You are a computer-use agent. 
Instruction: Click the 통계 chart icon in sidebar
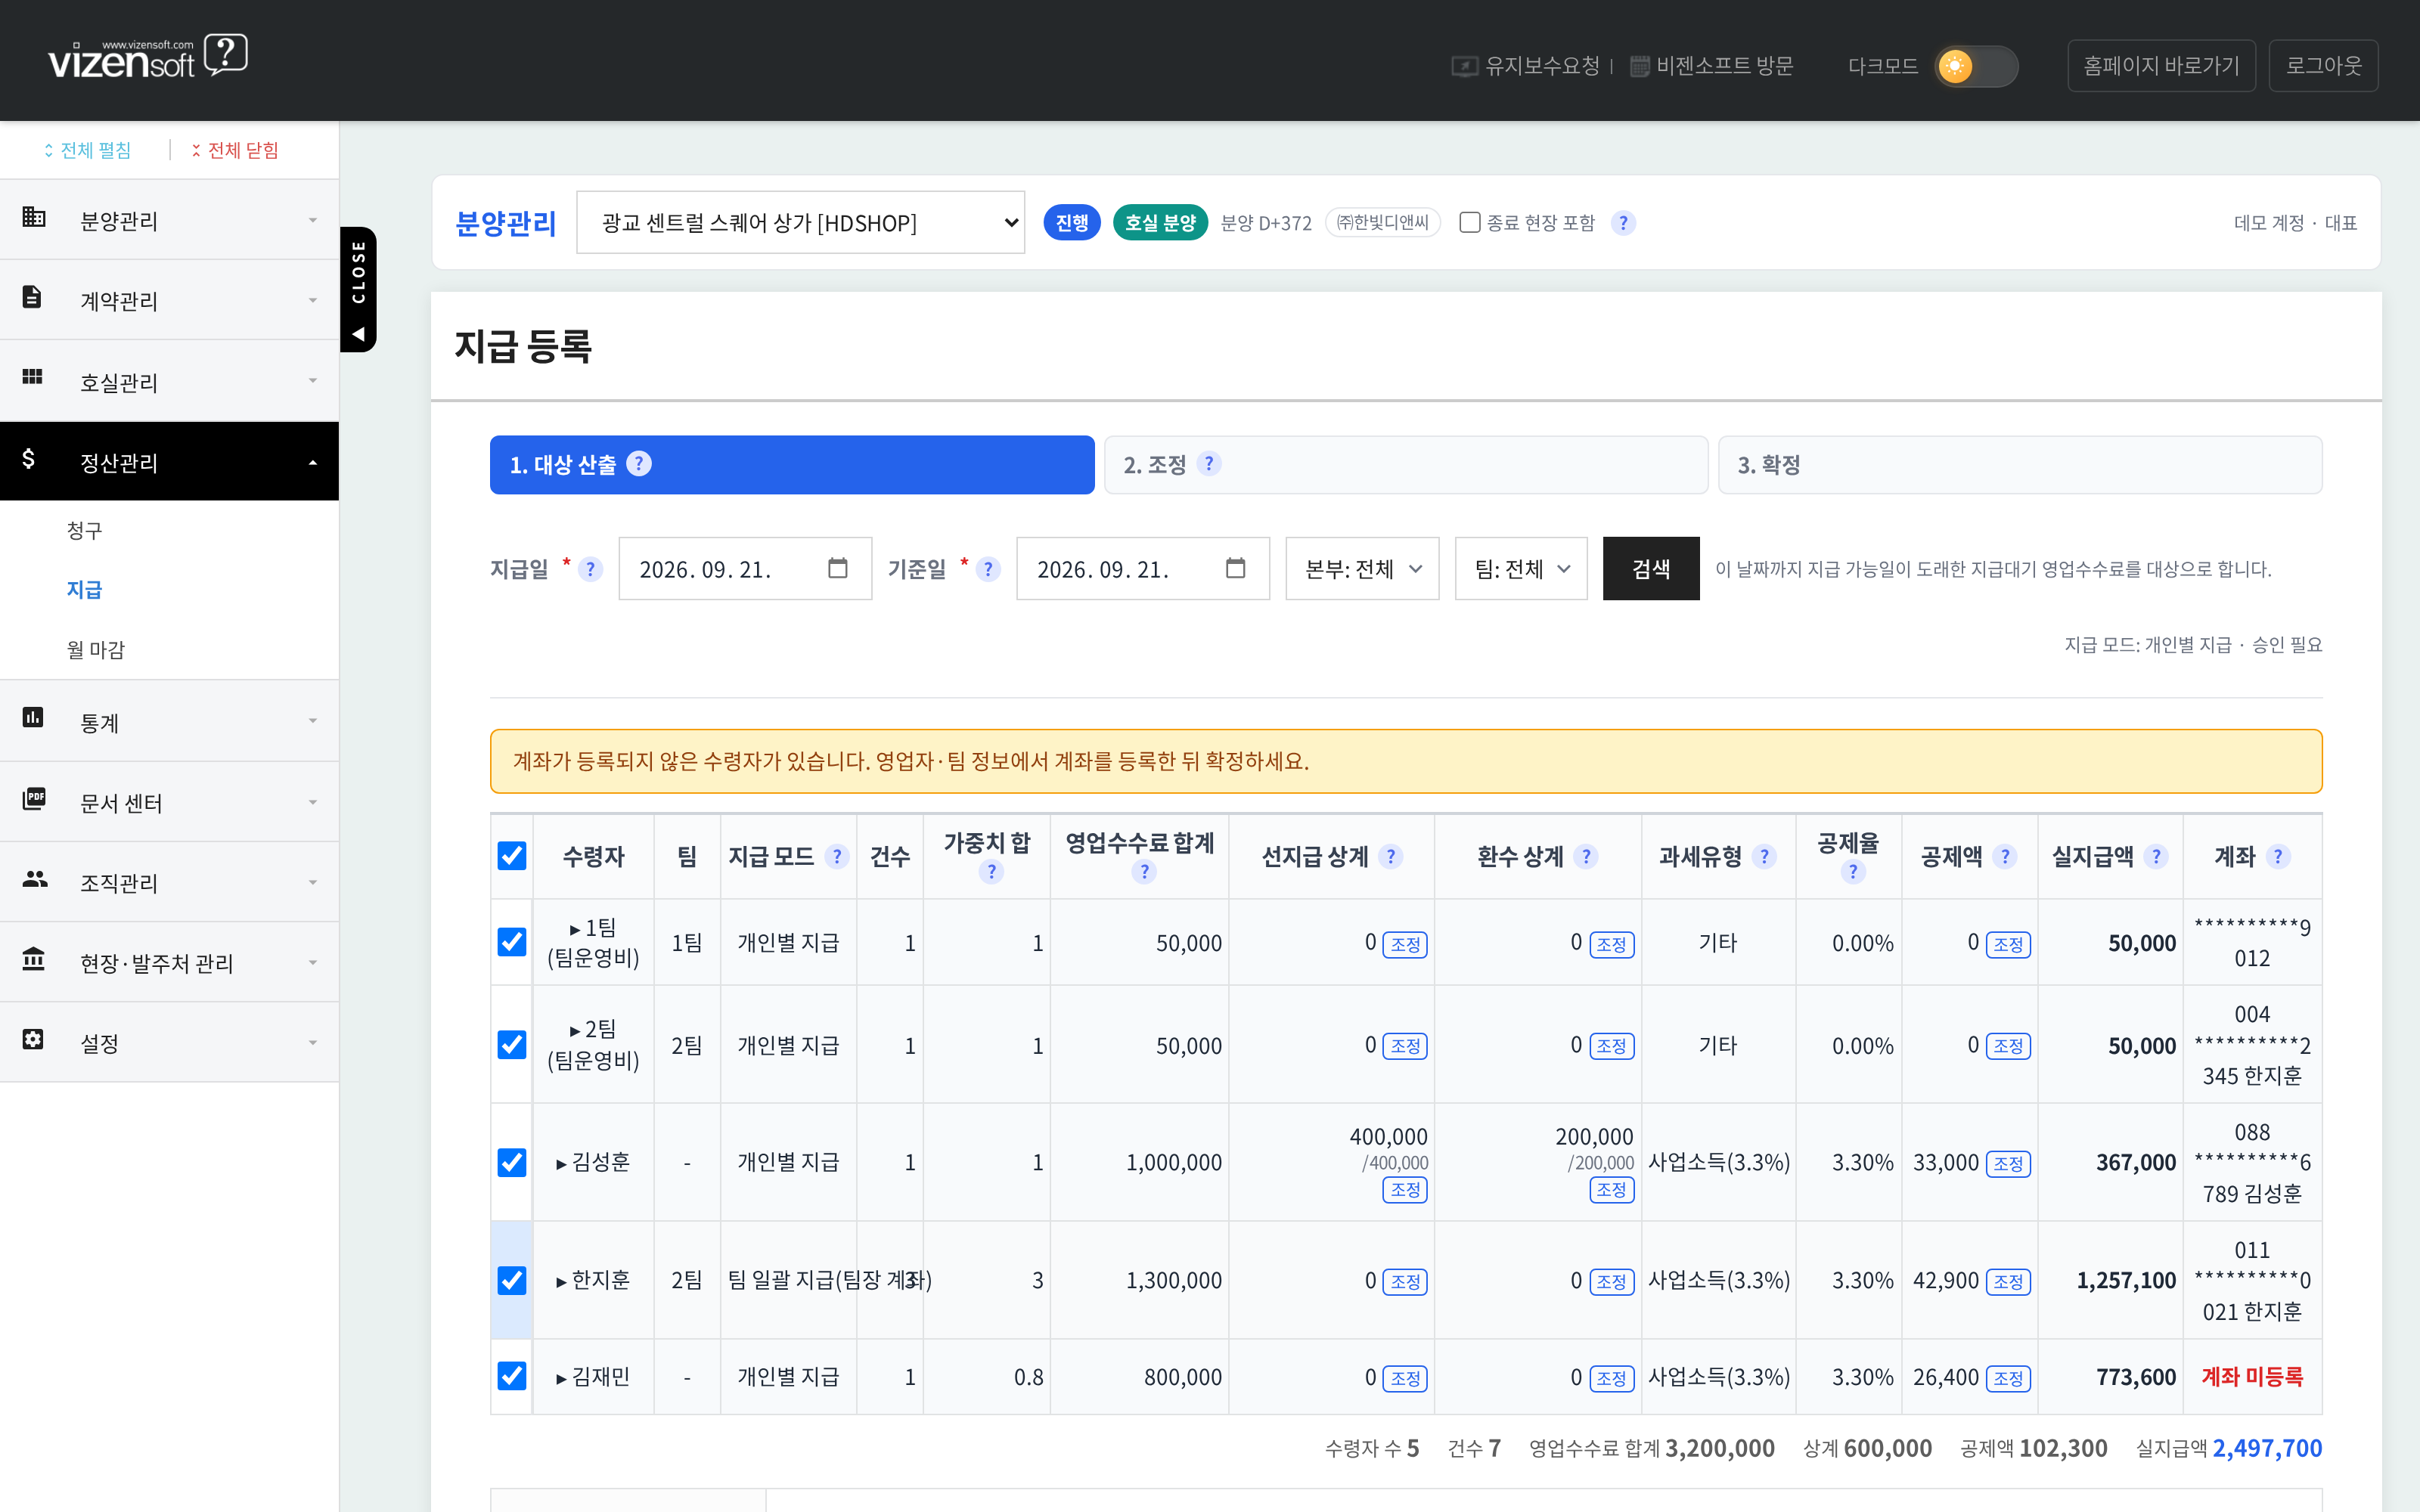click(x=33, y=717)
